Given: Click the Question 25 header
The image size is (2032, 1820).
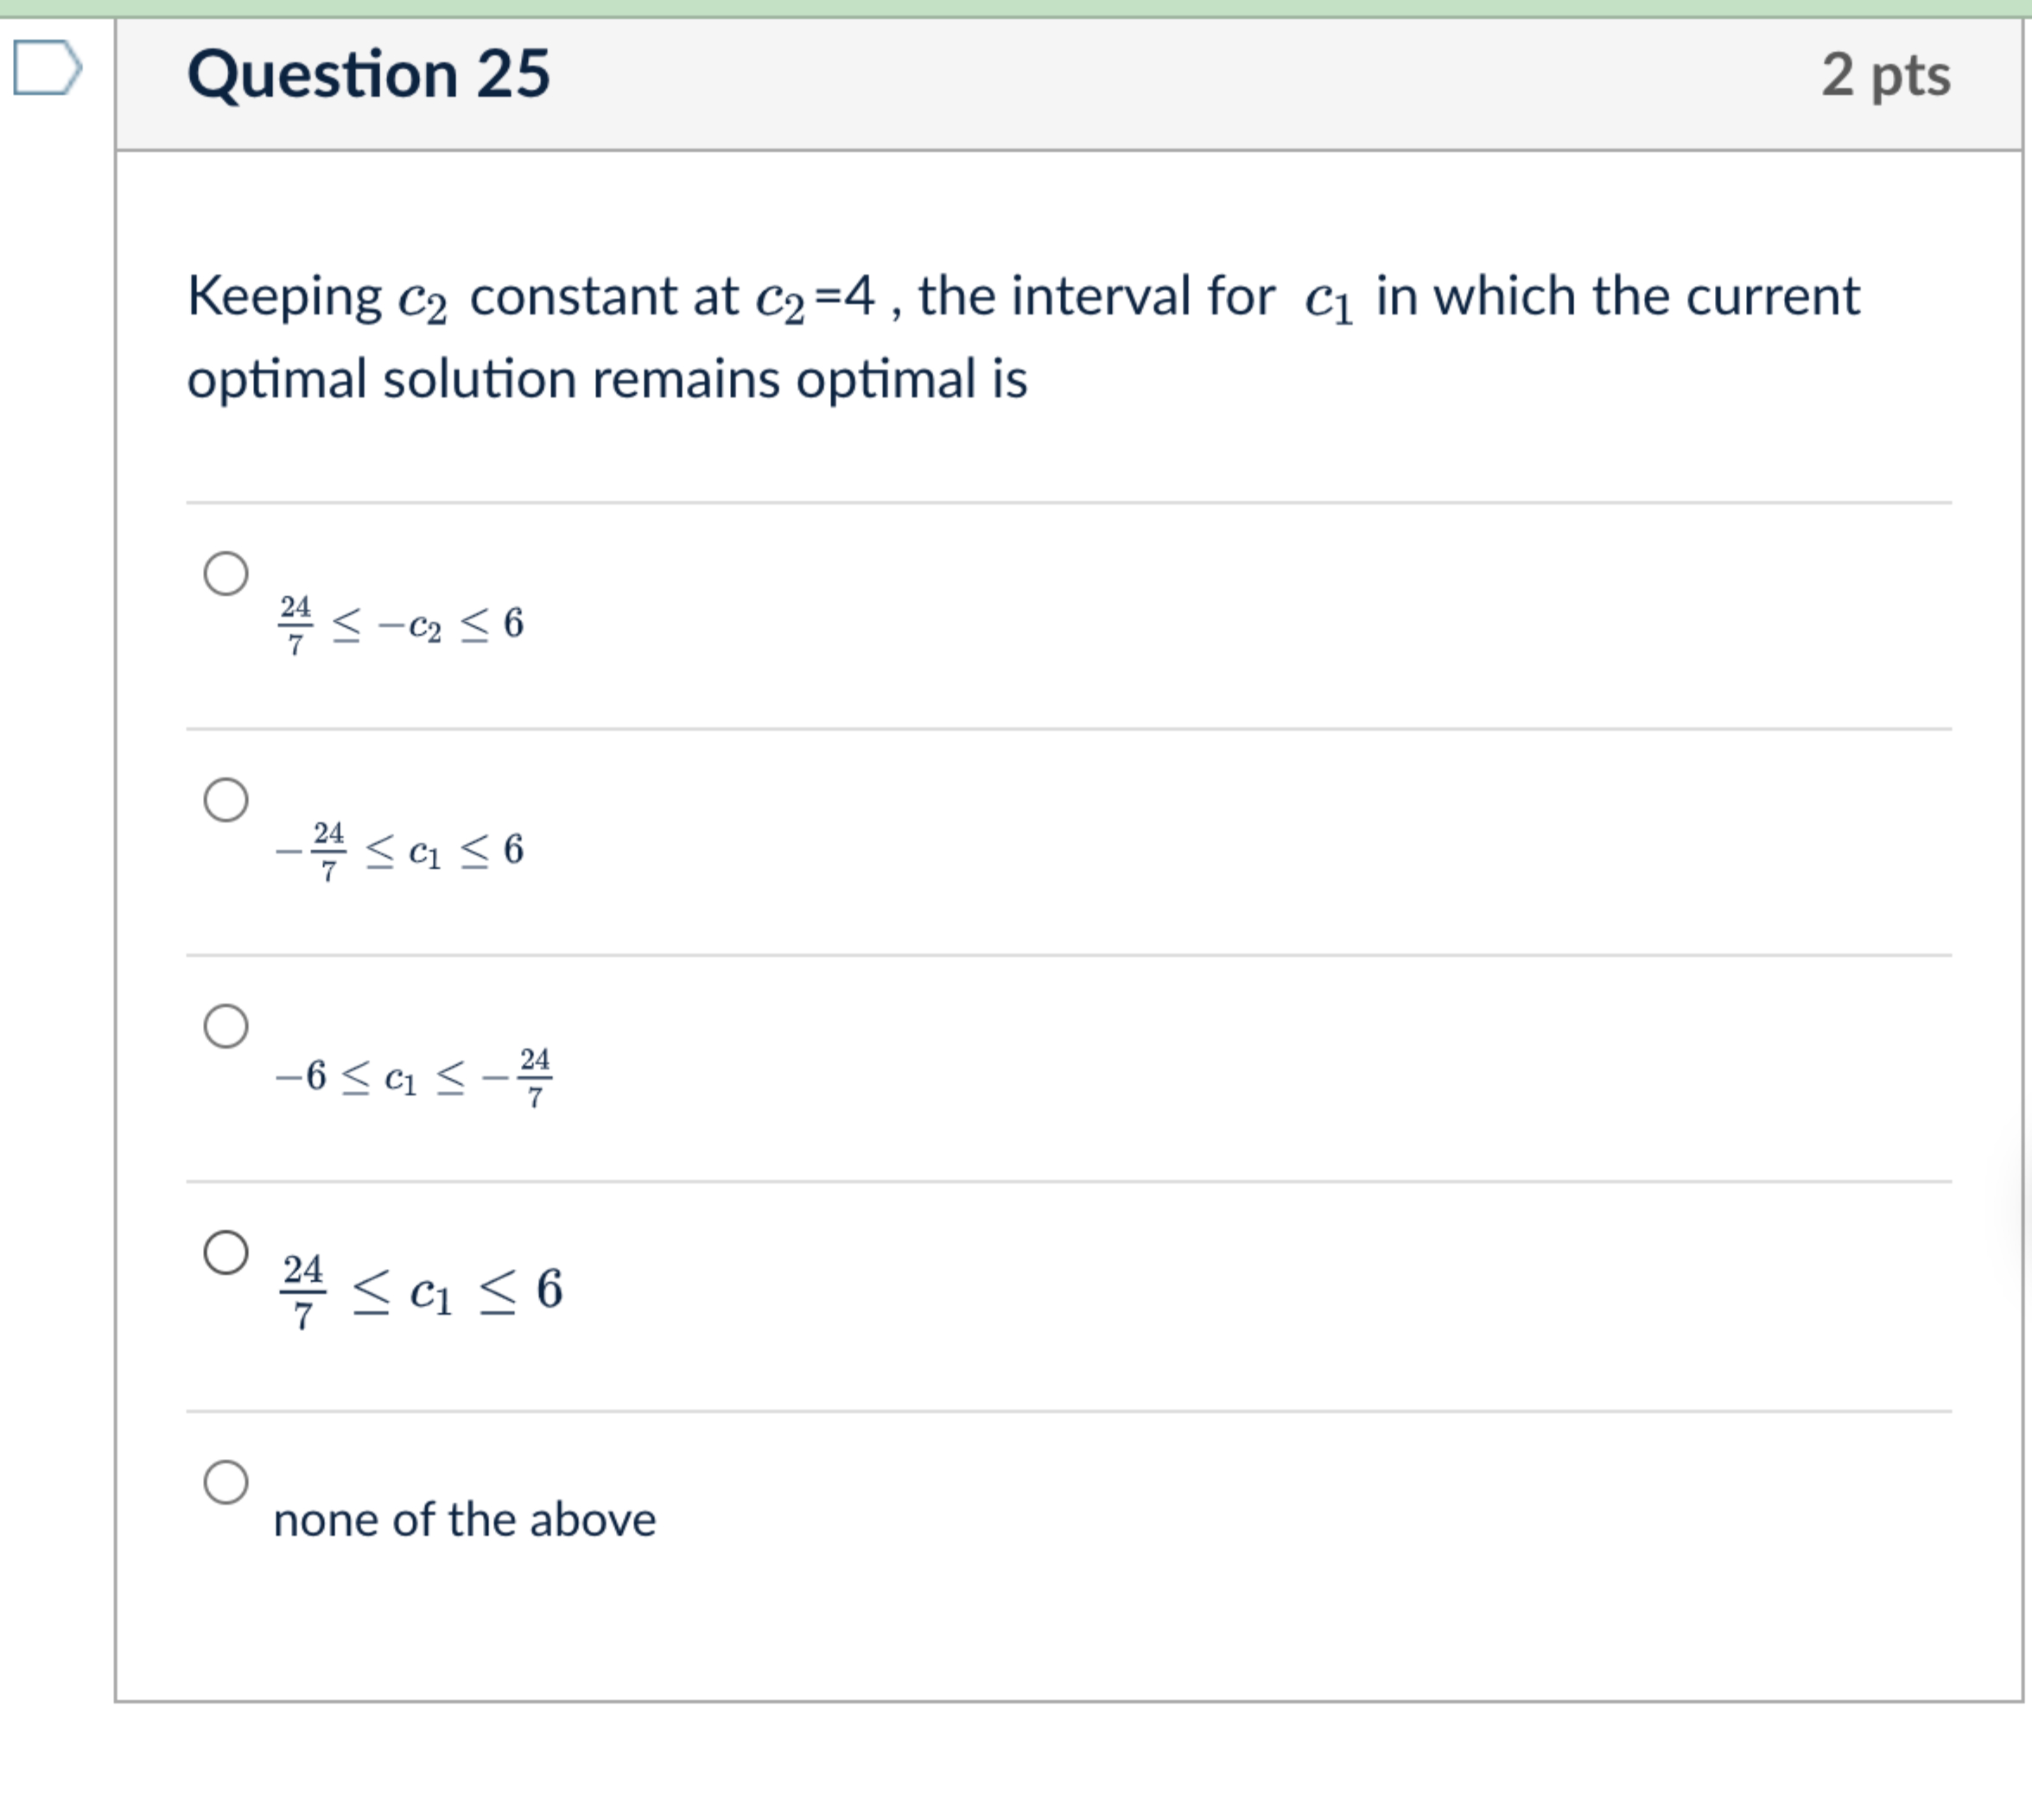Looking at the screenshot, I should [x=369, y=72].
